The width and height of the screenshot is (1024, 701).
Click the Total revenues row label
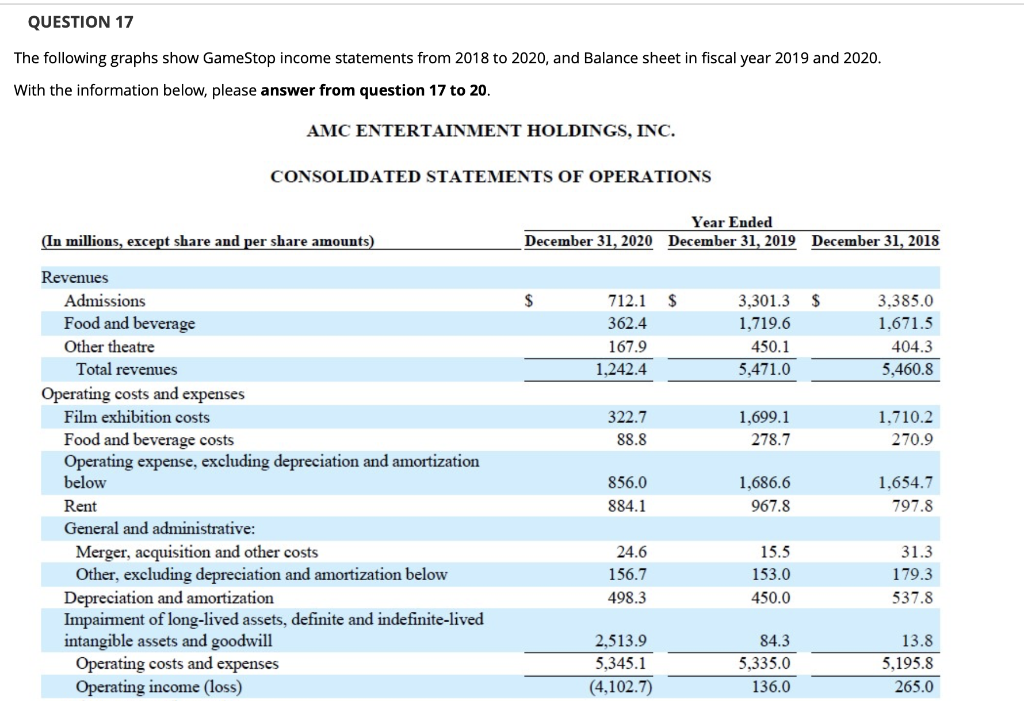click(127, 369)
